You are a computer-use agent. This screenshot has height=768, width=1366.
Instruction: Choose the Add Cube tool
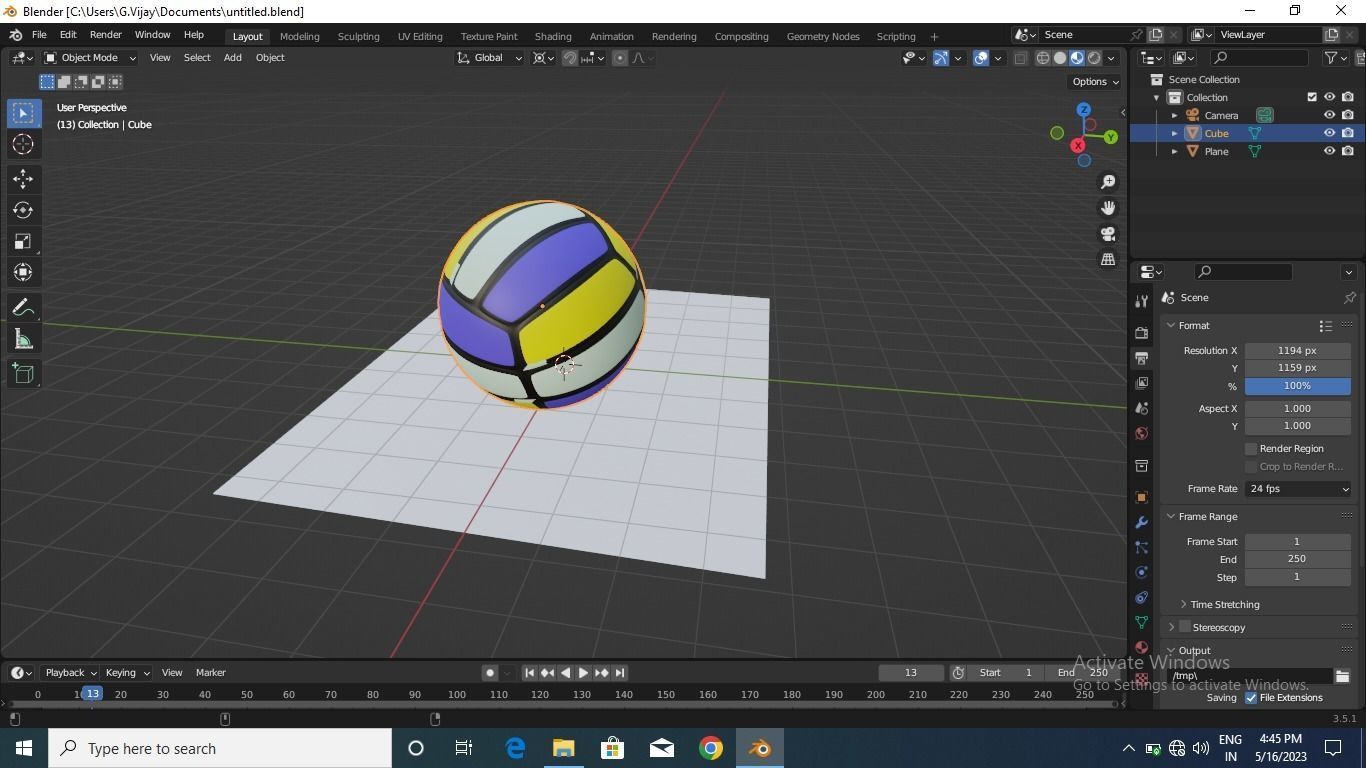point(23,374)
